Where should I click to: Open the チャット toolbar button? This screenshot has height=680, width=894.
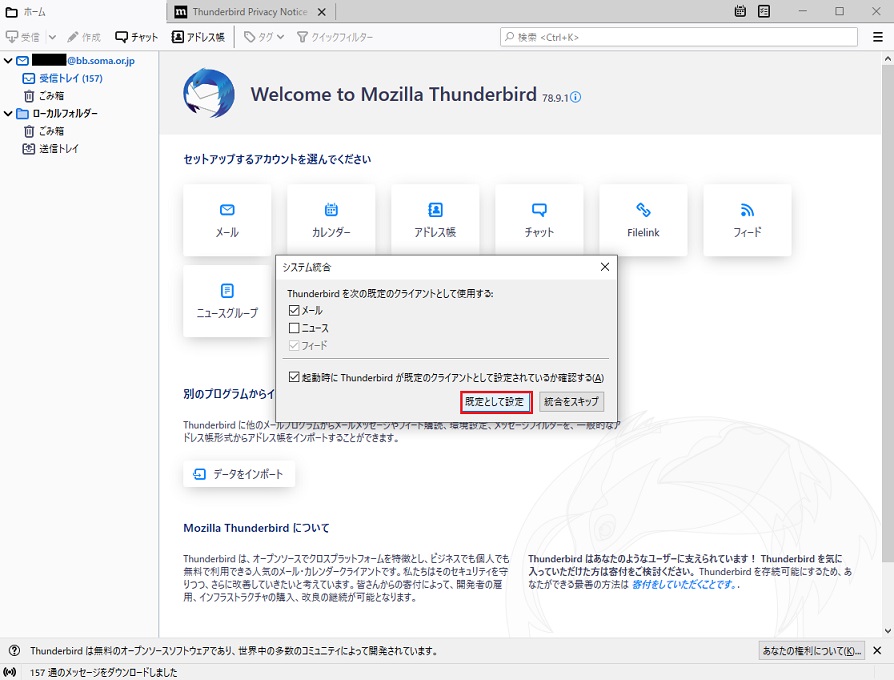136,37
